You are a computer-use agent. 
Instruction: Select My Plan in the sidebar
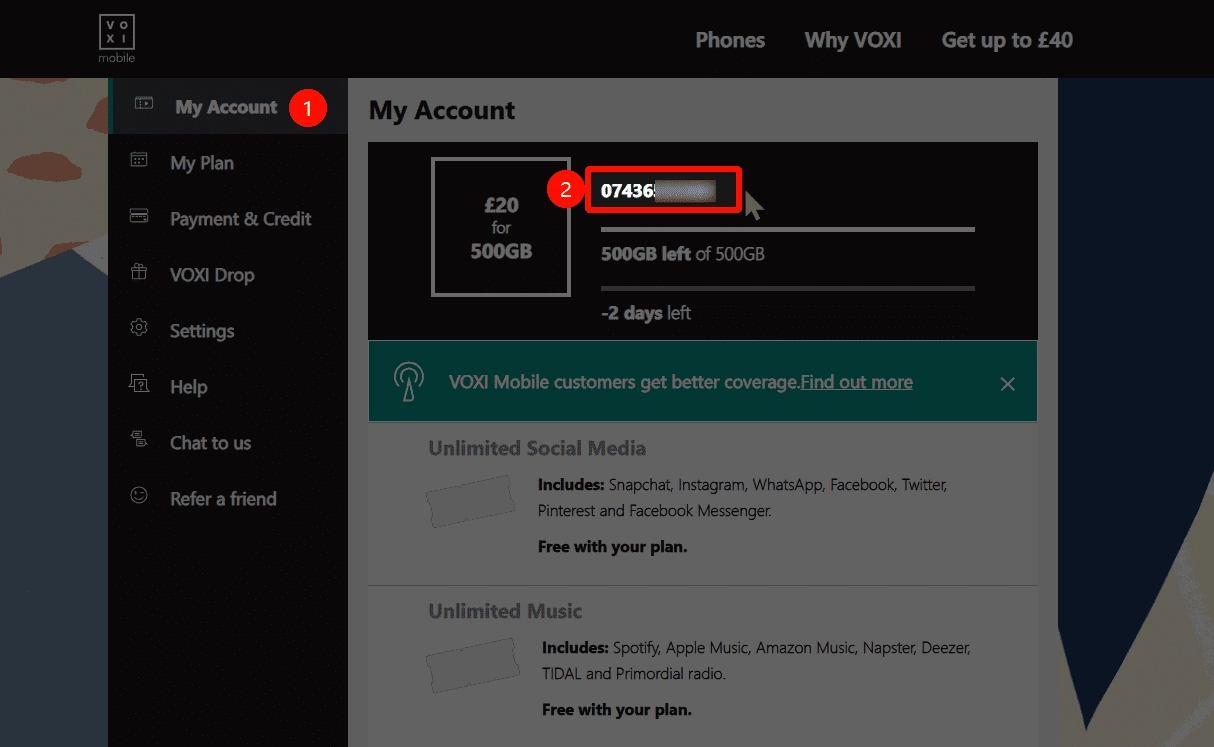[202, 163]
